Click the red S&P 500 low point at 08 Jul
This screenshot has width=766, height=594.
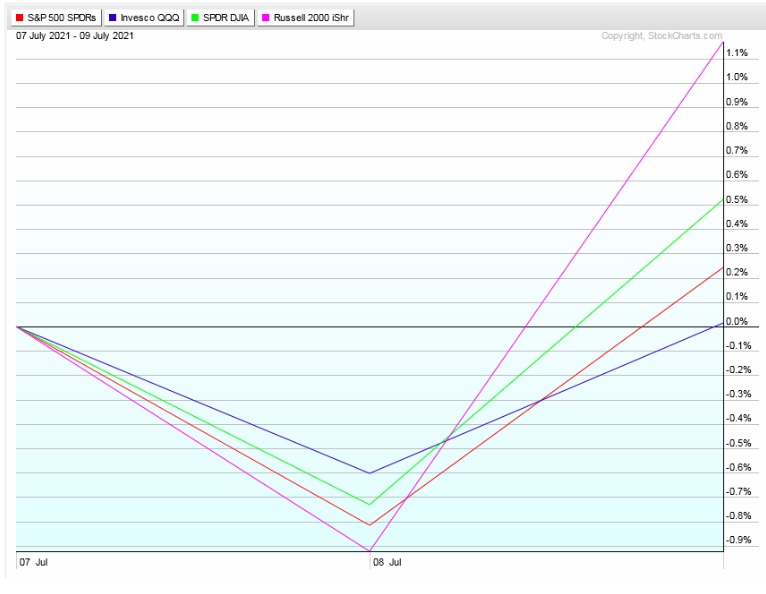tap(369, 525)
